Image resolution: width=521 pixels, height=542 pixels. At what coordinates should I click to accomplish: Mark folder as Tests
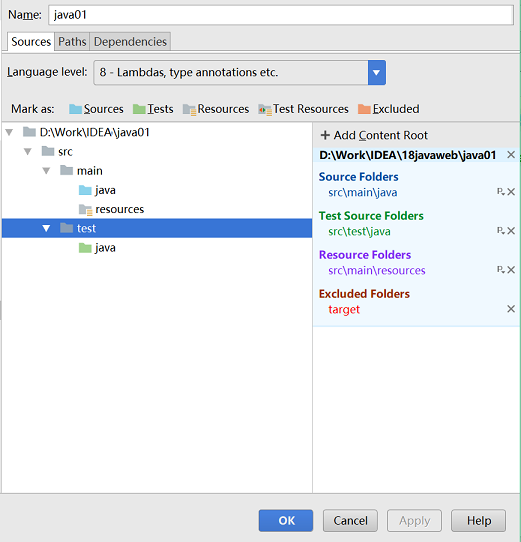[153, 109]
